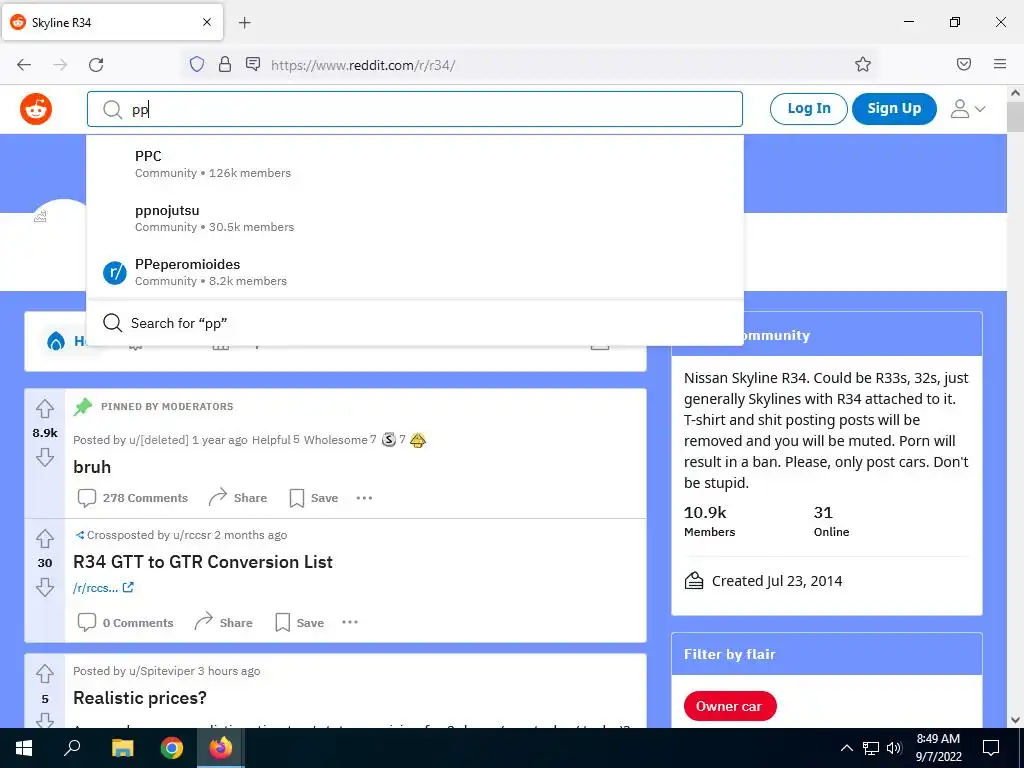The image size is (1024, 768).
Task: Click the silver award icon on bruh
Action: [x=389, y=440]
